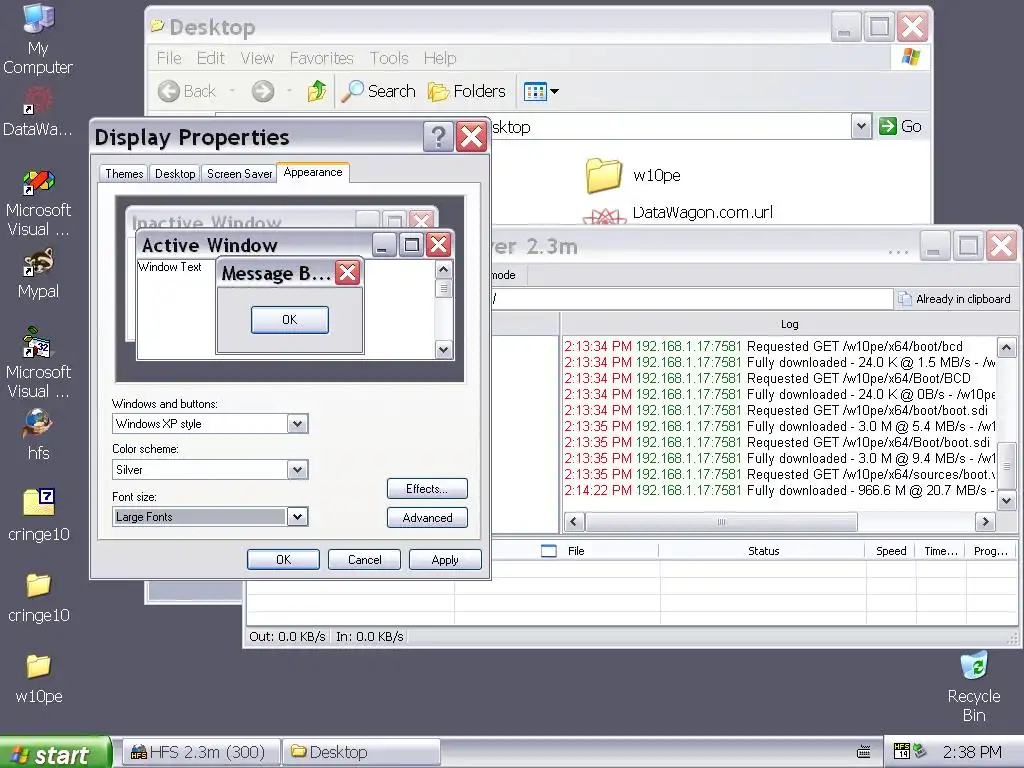The height and width of the screenshot is (768, 1024).
Task: Click the HFS tray icon in system tray
Action: click(901, 751)
